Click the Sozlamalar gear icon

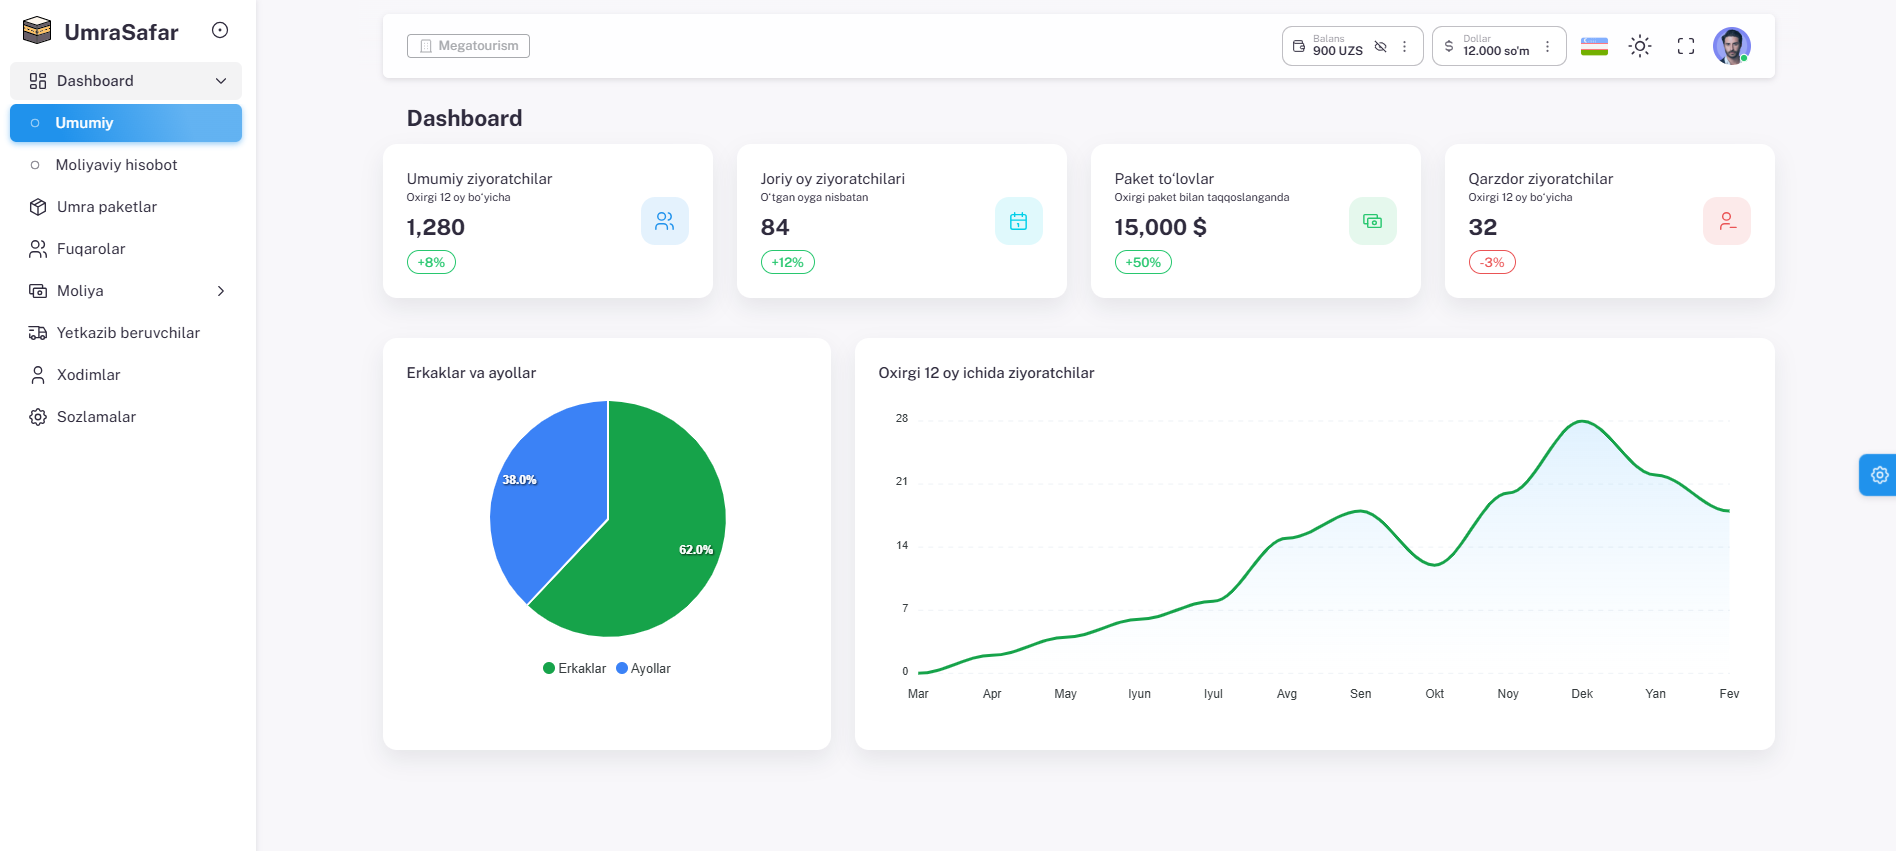38,417
